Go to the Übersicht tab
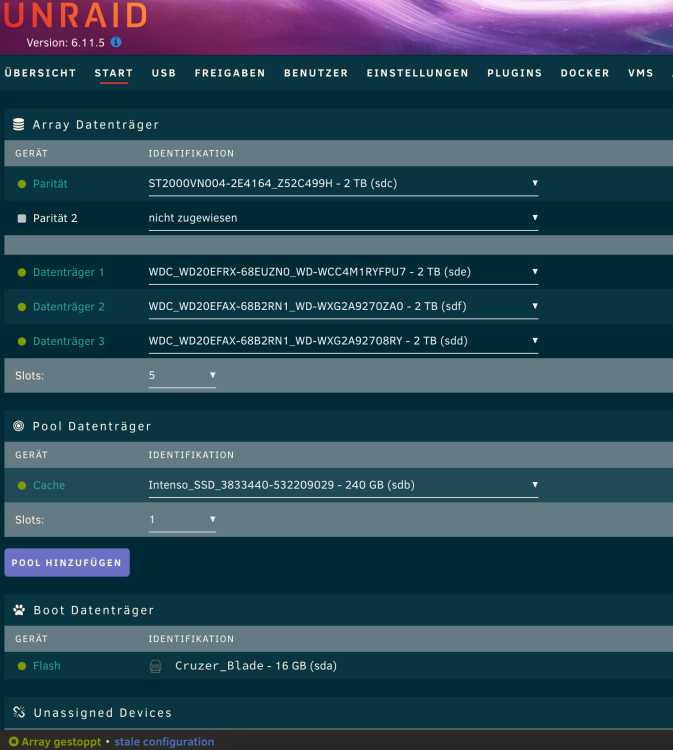673x750 pixels. [x=40, y=73]
